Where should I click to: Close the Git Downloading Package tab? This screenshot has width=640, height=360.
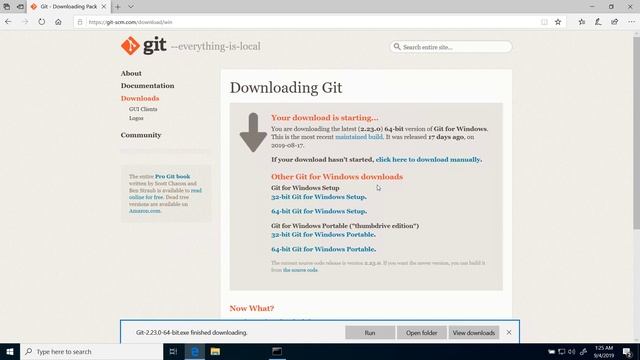[x=104, y=7]
